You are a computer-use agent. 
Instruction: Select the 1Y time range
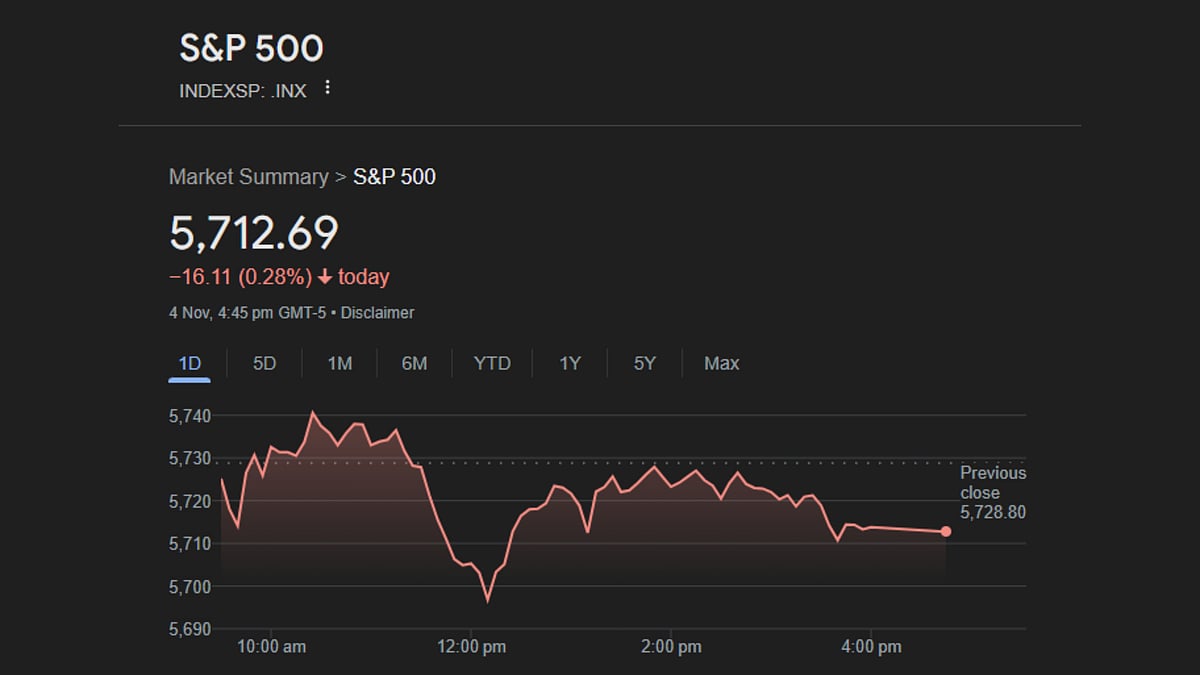coord(570,364)
